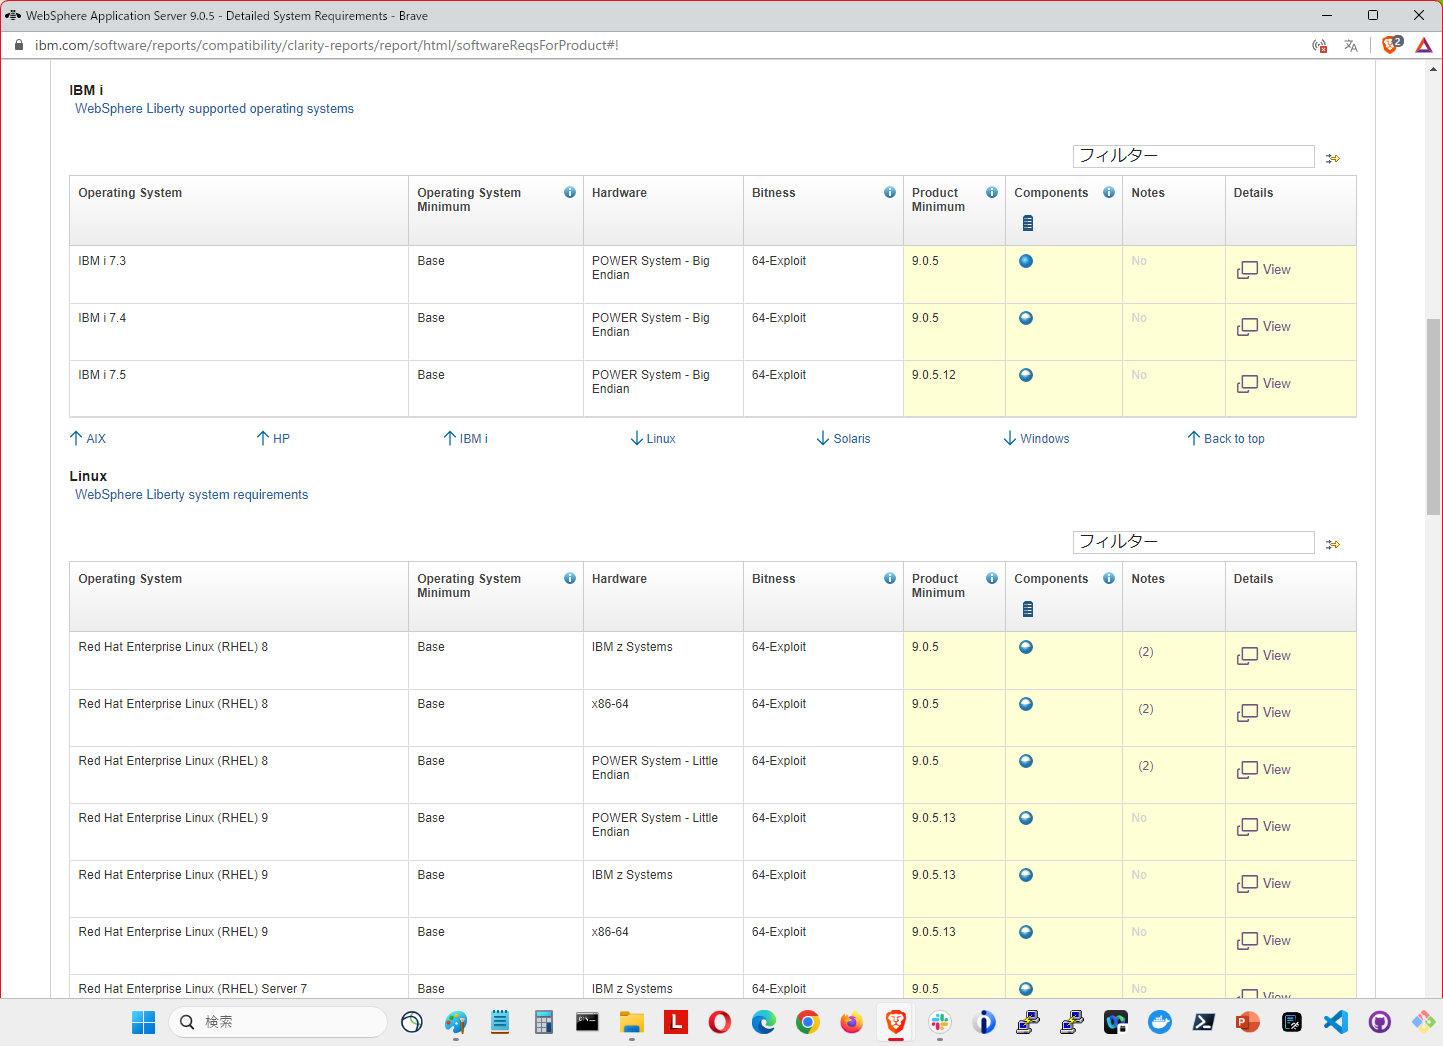Screen dimensions: 1443x1046
Task: Click the Brave Shields lion icon
Action: click(x=1391, y=45)
